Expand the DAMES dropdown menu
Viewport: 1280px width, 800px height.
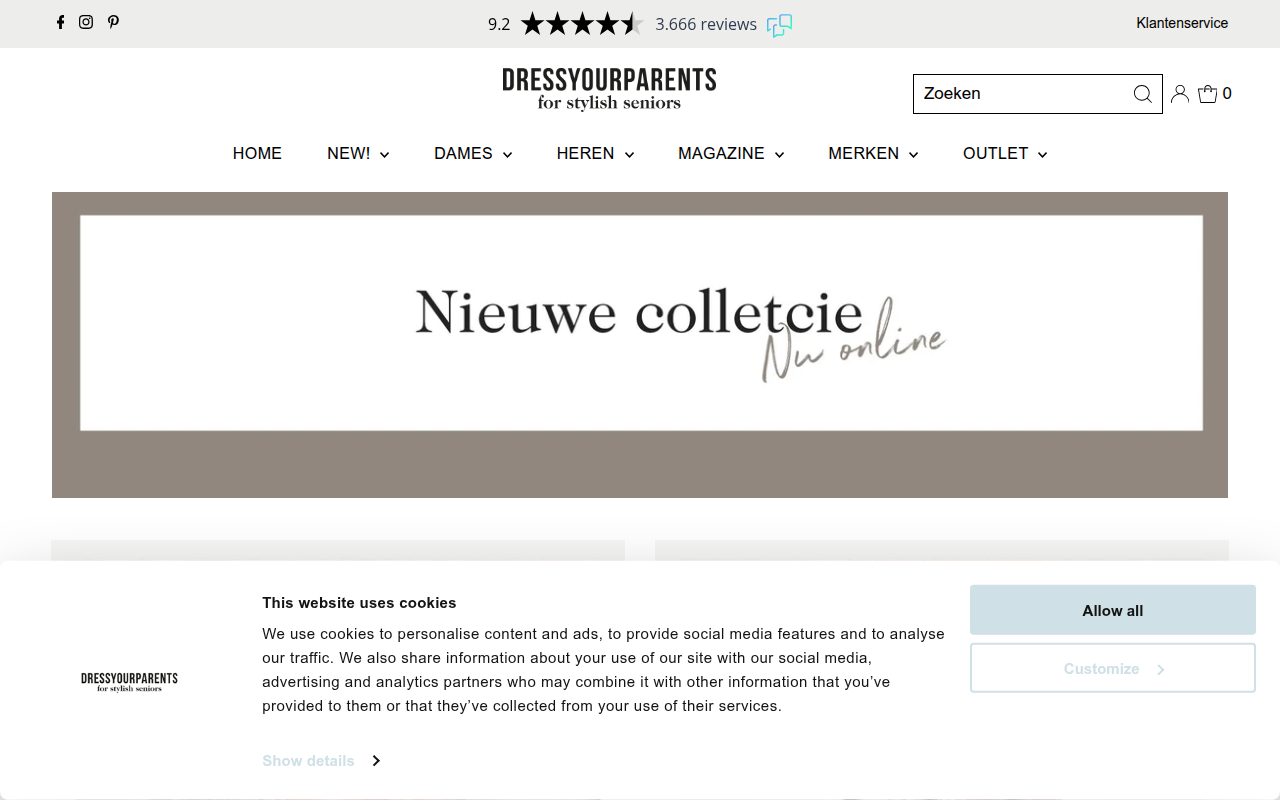(x=473, y=154)
